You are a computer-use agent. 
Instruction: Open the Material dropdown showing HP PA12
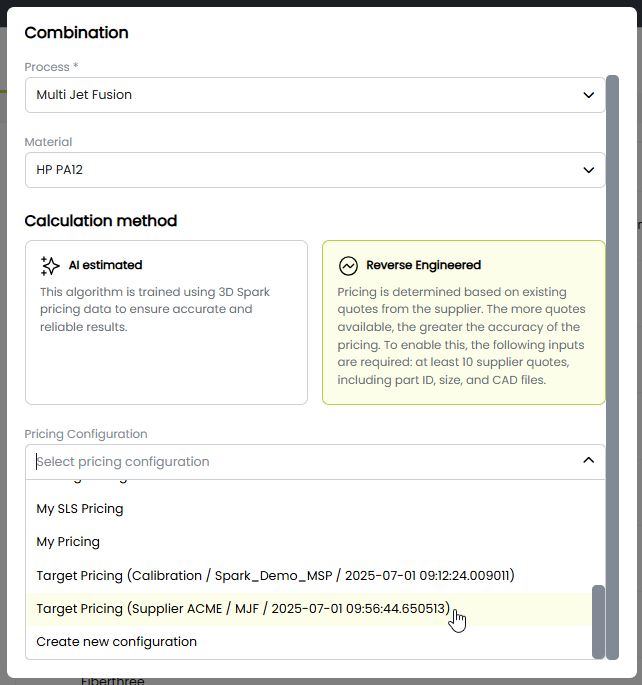[x=300, y=170]
